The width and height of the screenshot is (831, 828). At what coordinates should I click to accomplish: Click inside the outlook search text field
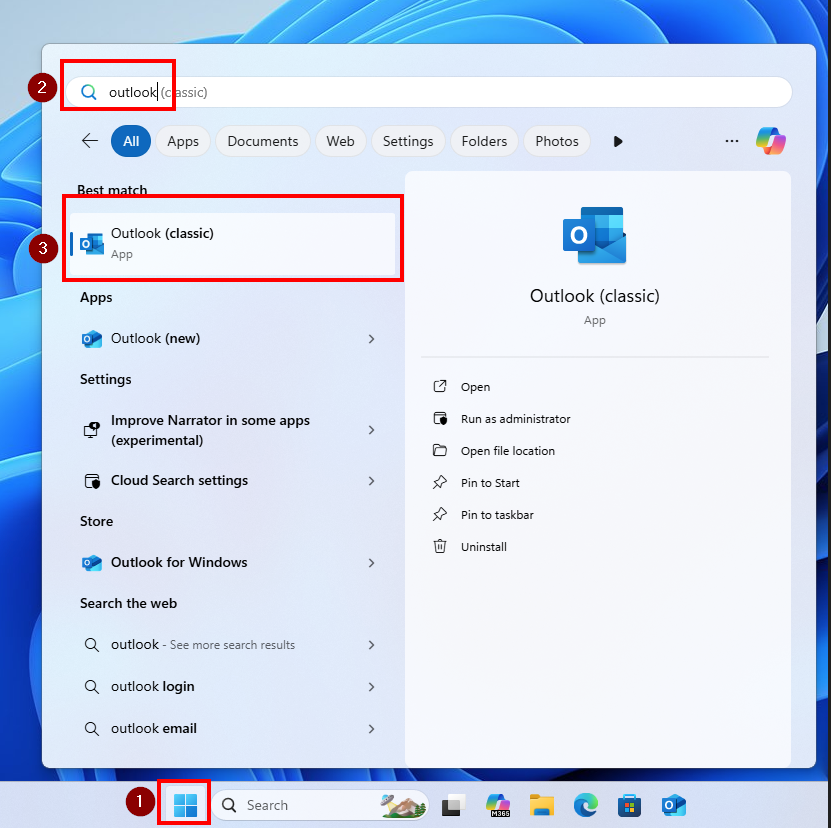[x=429, y=92]
